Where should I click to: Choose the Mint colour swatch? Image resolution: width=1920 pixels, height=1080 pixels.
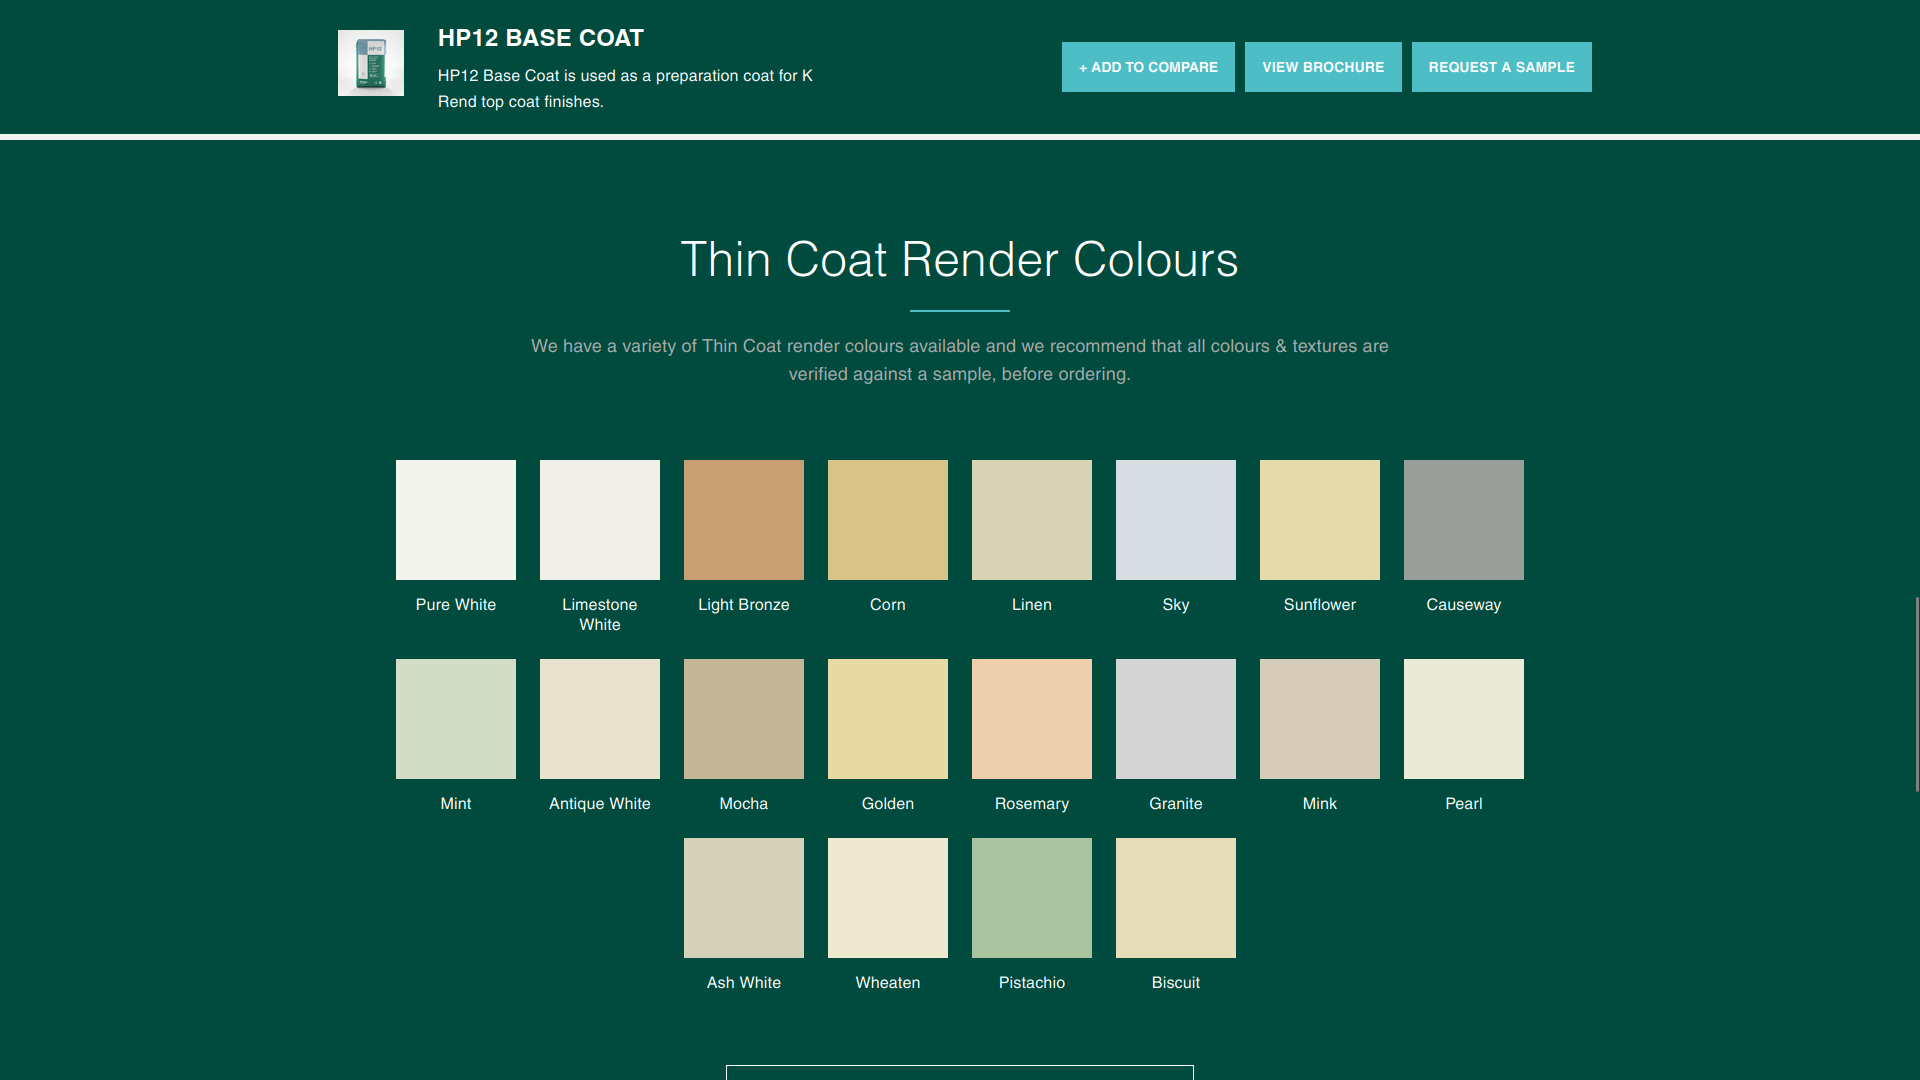(456, 719)
